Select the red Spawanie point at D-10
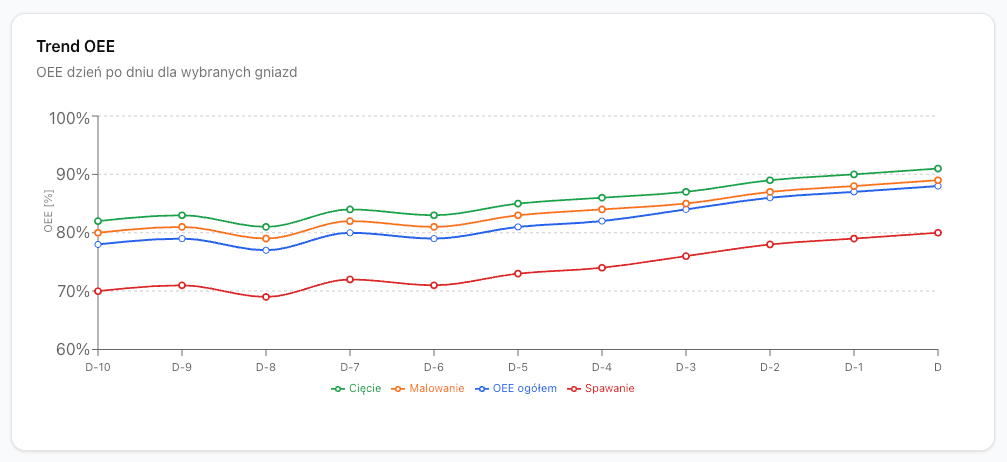The height and width of the screenshot is (462, 1007). pos(98,291)
